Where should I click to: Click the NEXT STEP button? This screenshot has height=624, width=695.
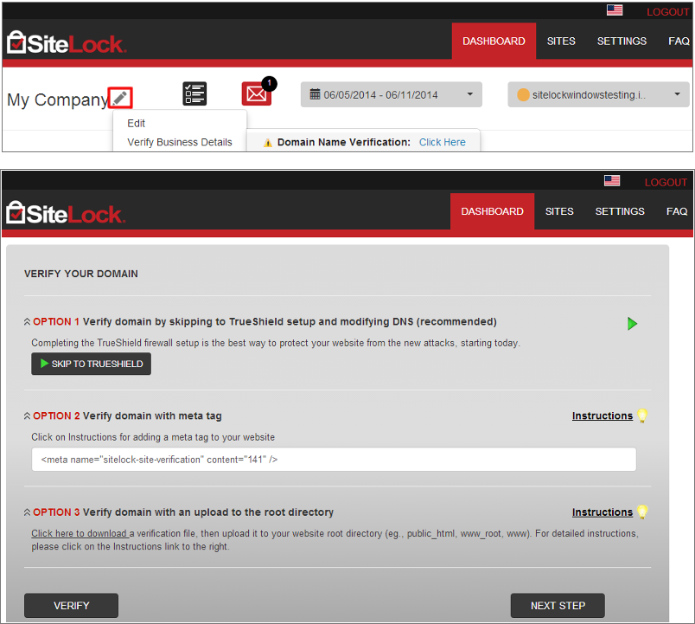point(558,605)
